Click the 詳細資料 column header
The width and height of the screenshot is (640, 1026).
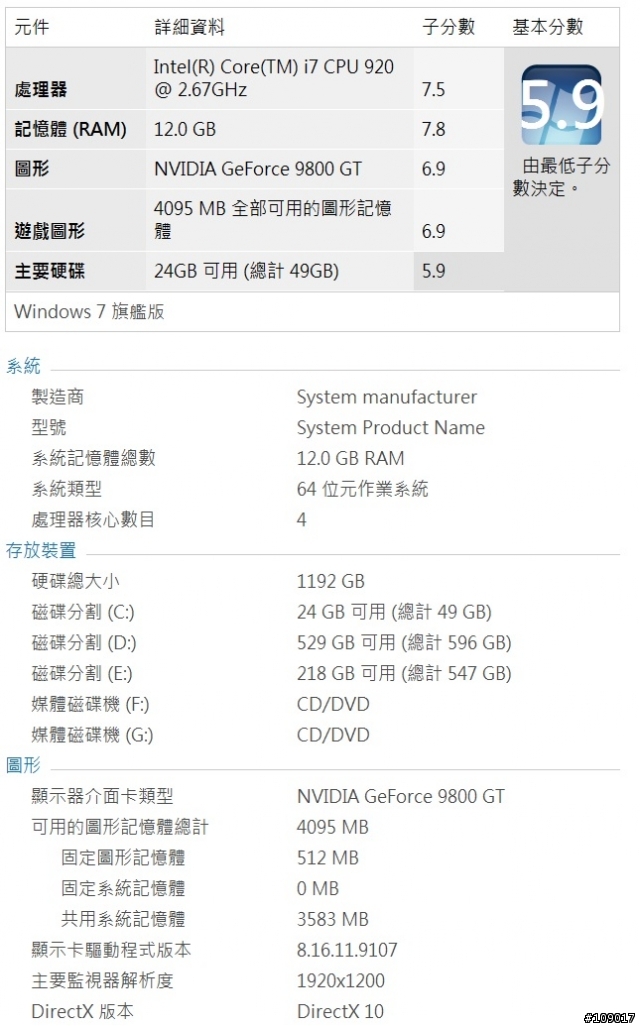[189, 27]
